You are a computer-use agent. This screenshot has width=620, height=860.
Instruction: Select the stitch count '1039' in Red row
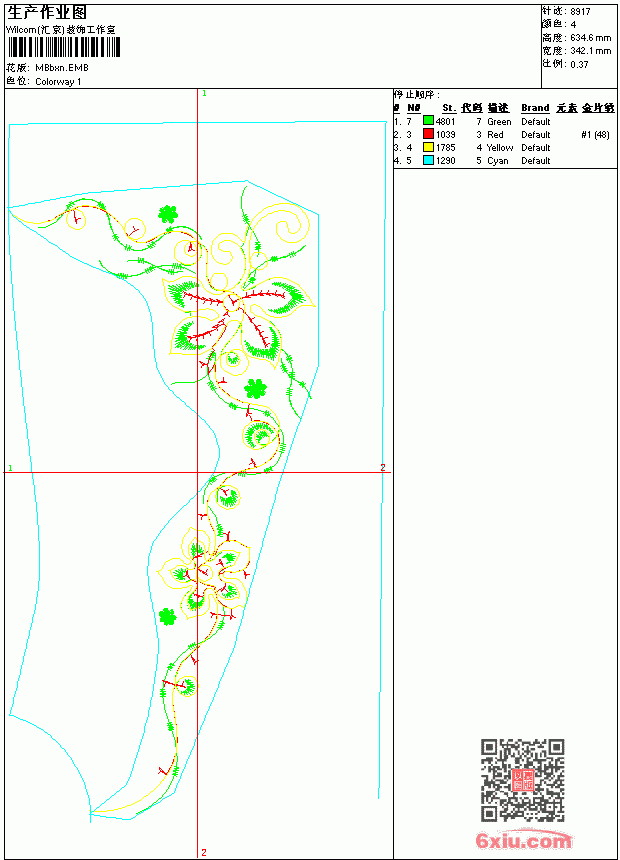(446, 134)
